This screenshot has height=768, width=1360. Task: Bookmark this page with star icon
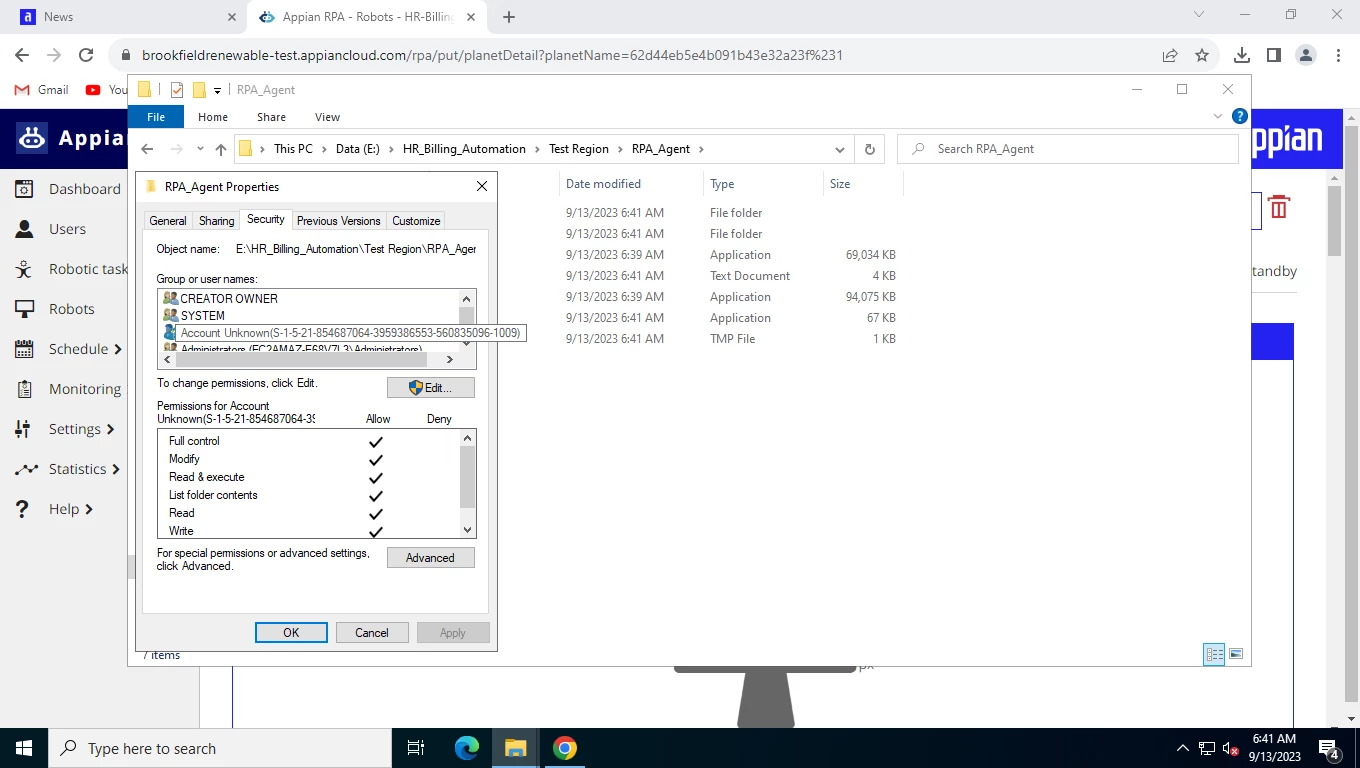click(1202, 55)
